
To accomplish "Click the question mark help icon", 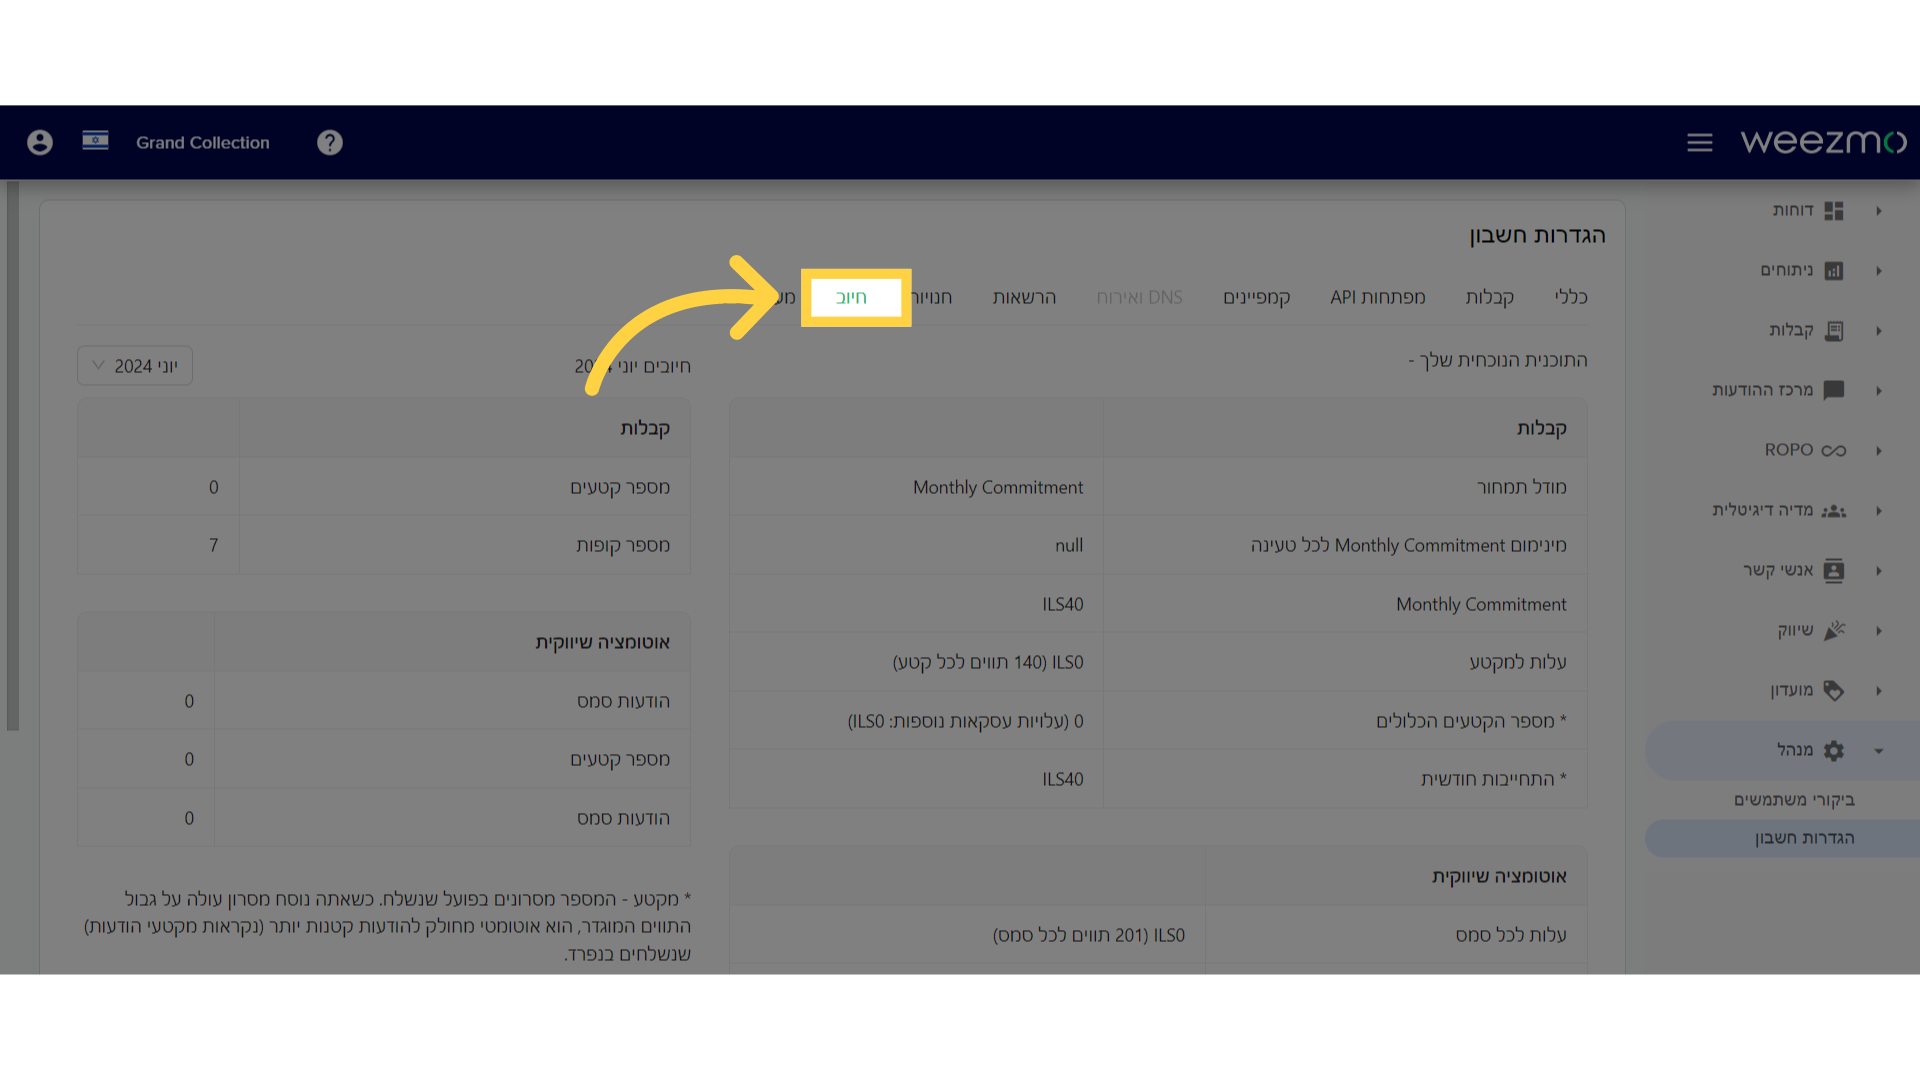I will point(330,142).
